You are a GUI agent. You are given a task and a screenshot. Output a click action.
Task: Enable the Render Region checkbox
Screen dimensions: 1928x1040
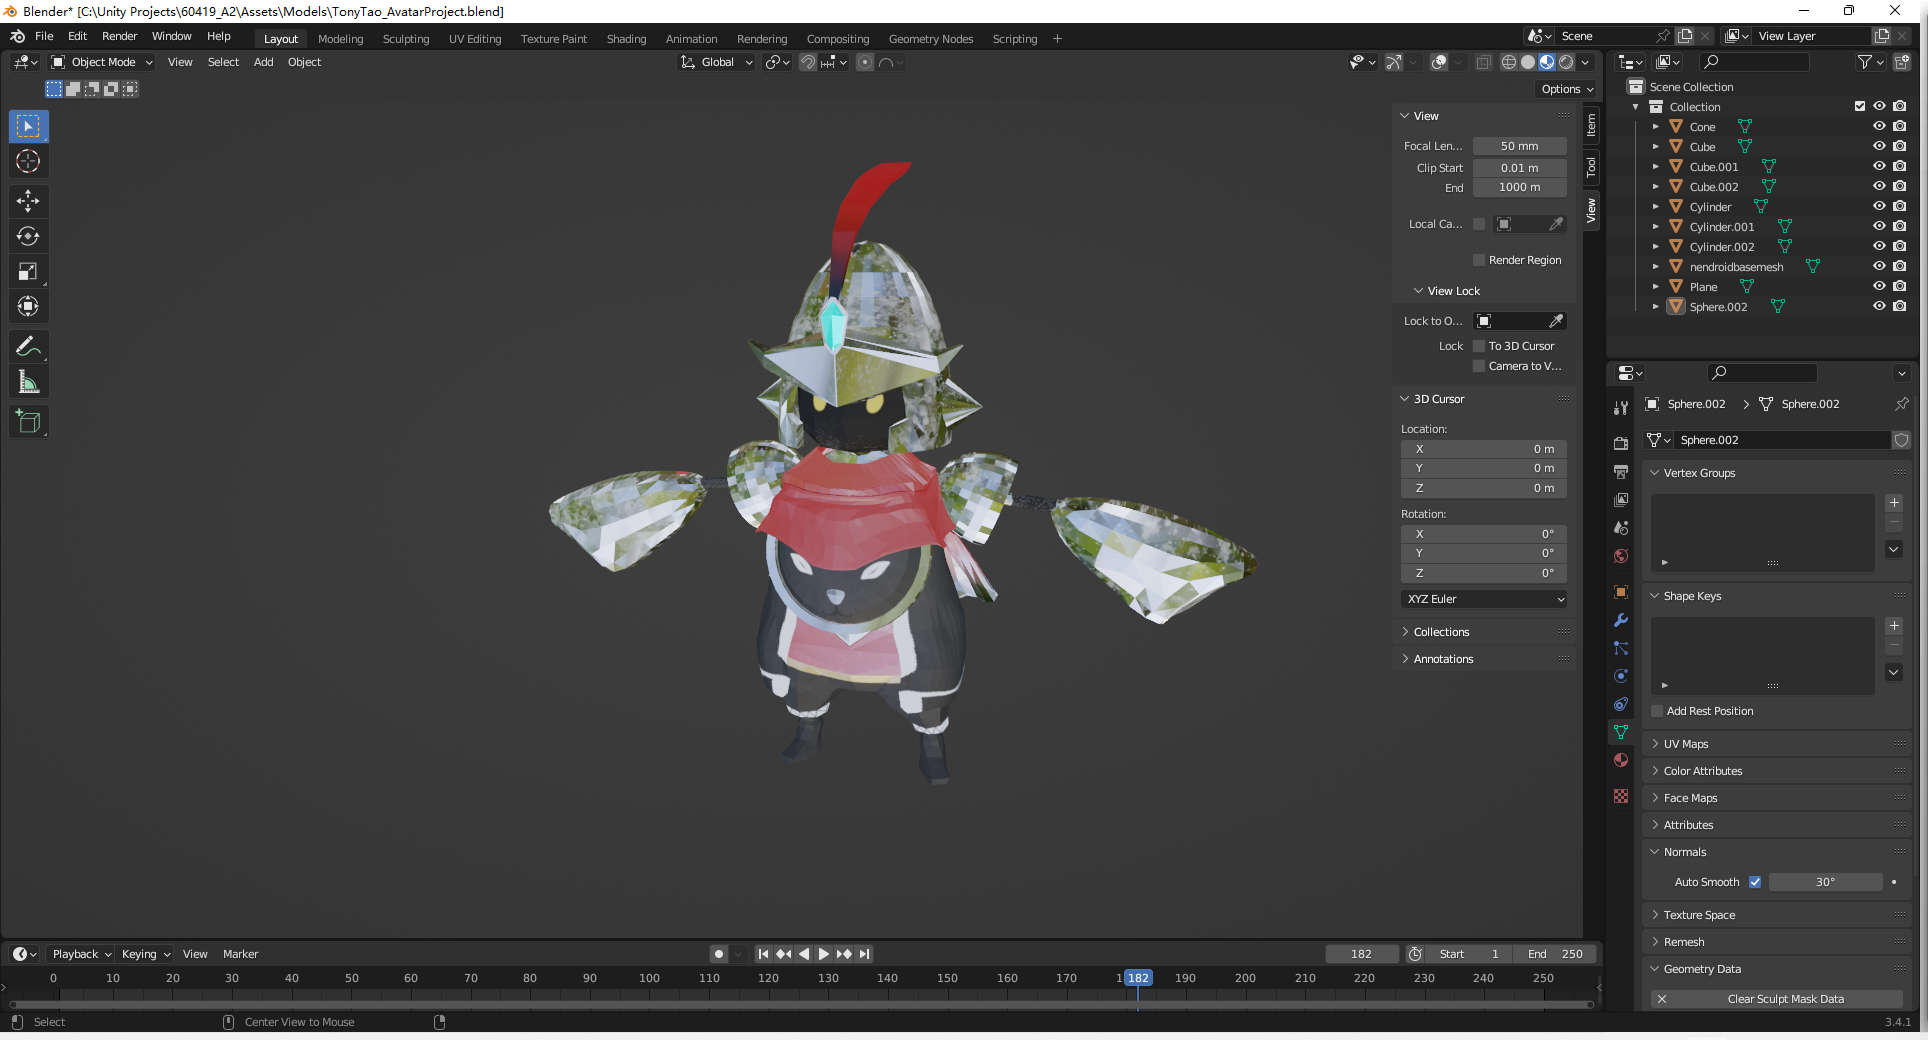click(1479, 260)
